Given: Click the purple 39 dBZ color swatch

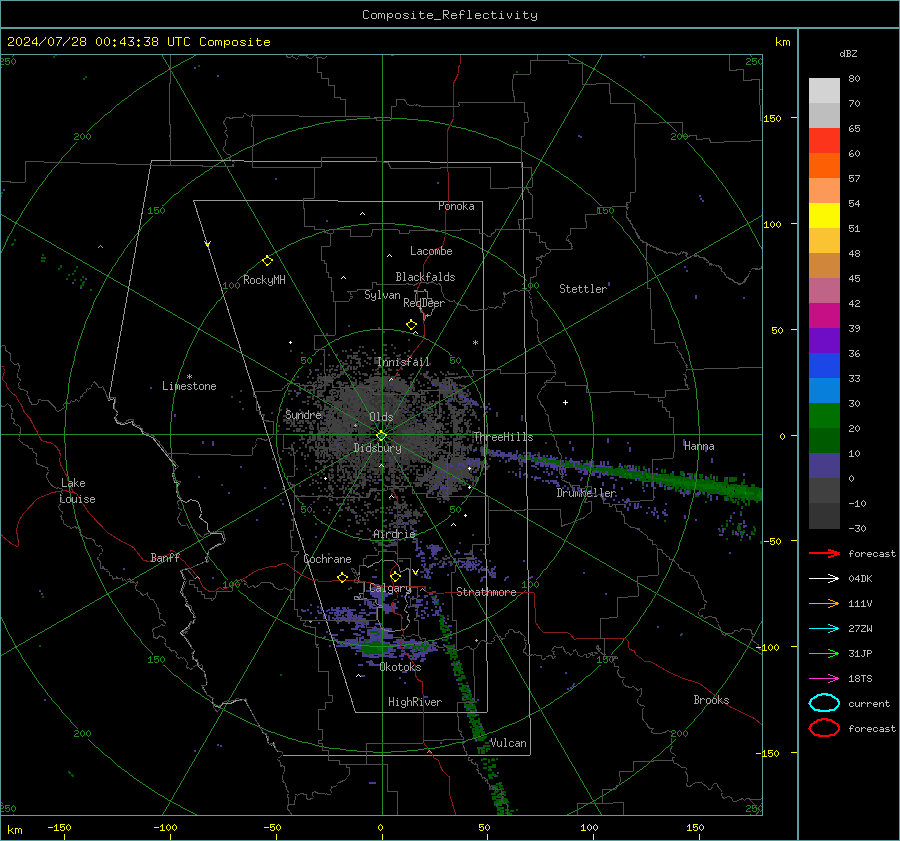Looking at the screenshot, I should [824, 340].
